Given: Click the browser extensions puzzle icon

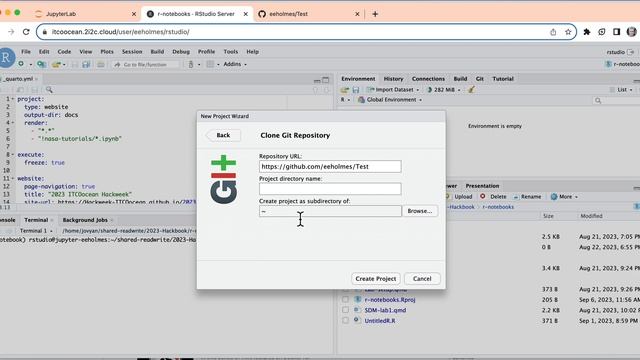Looking at the screenshot, I should coord(587,32).
